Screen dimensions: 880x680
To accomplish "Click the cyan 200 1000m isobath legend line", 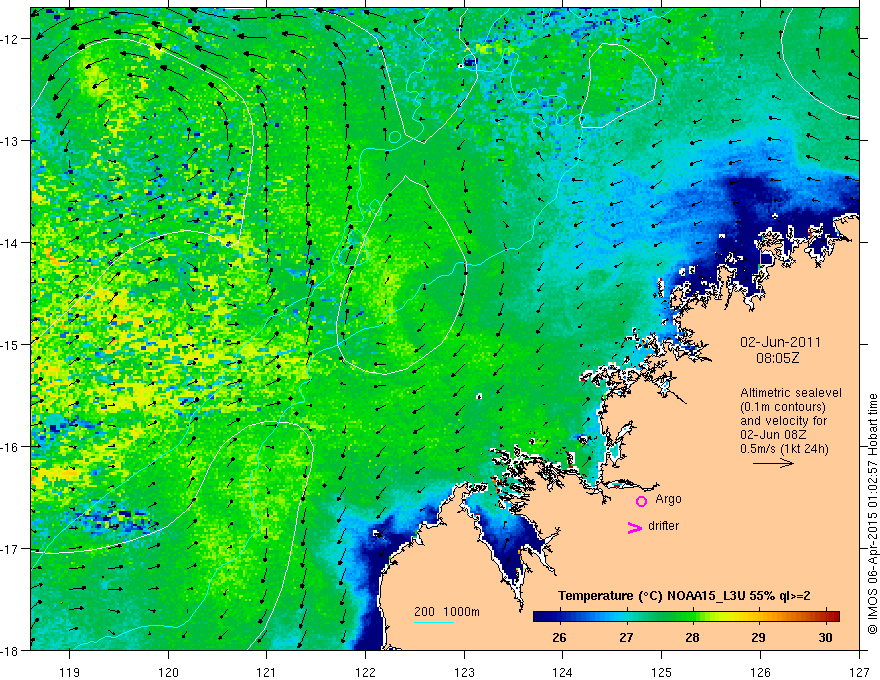I will pos(434,622).
